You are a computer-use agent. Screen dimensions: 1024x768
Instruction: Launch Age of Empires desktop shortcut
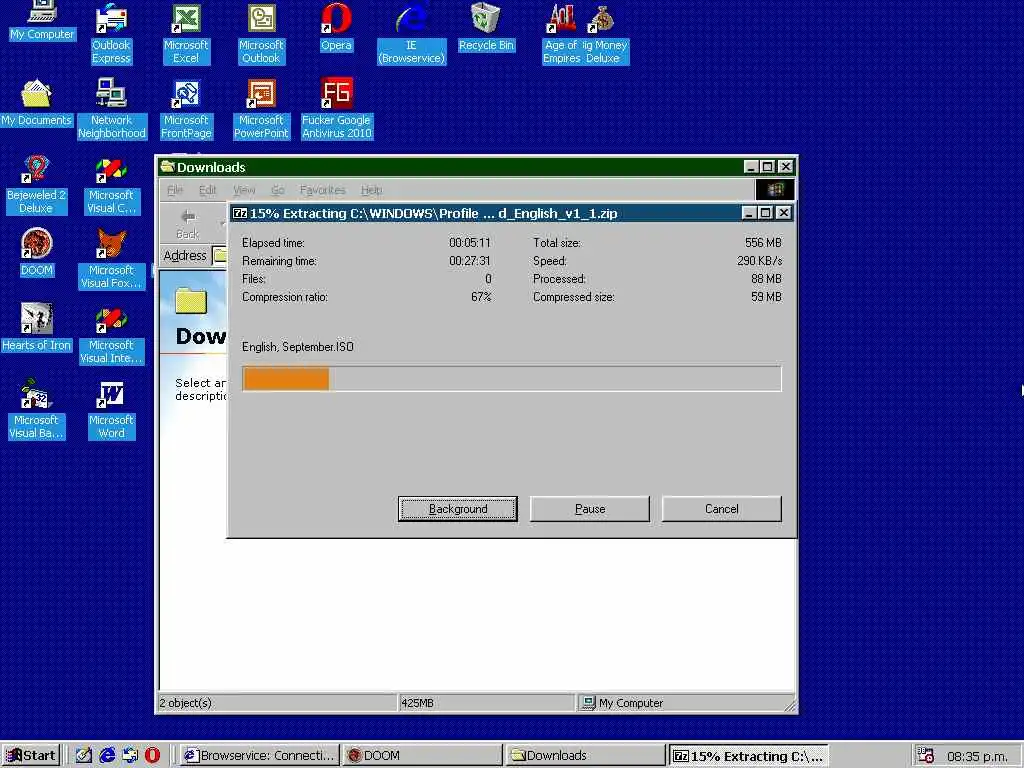coord(562,33)
